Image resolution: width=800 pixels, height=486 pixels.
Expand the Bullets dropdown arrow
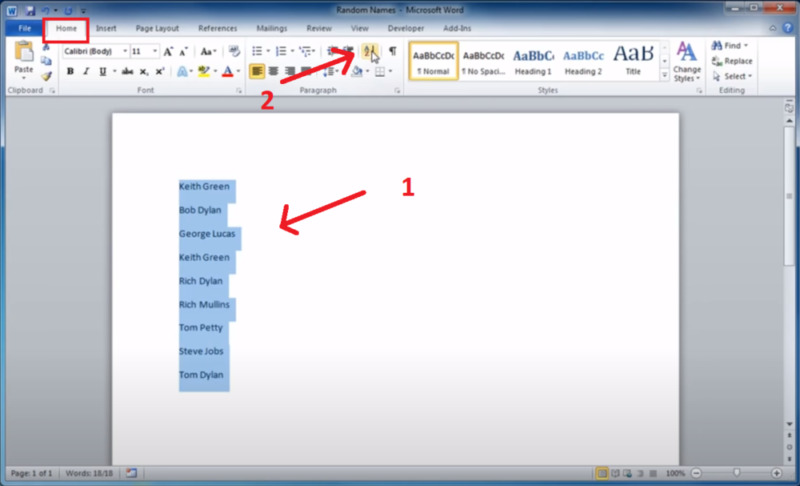268,51
